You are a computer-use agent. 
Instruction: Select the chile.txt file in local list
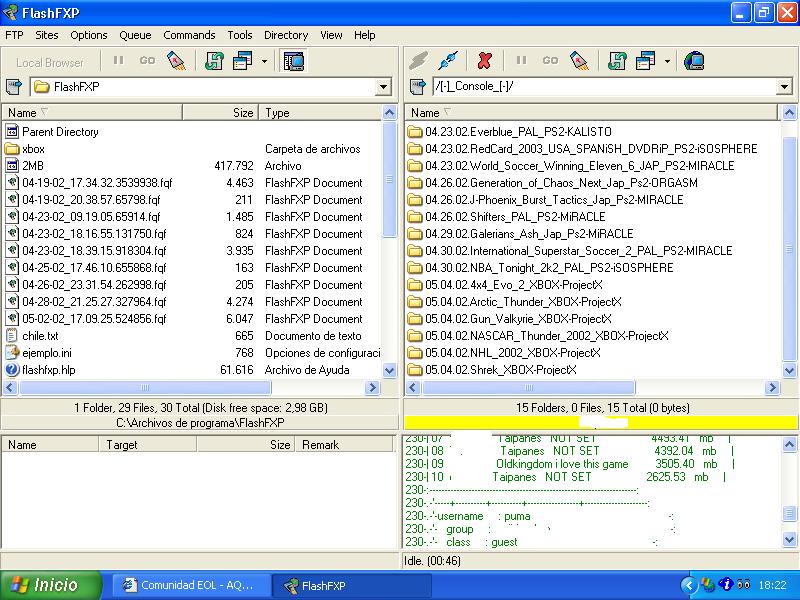[40, 336]
